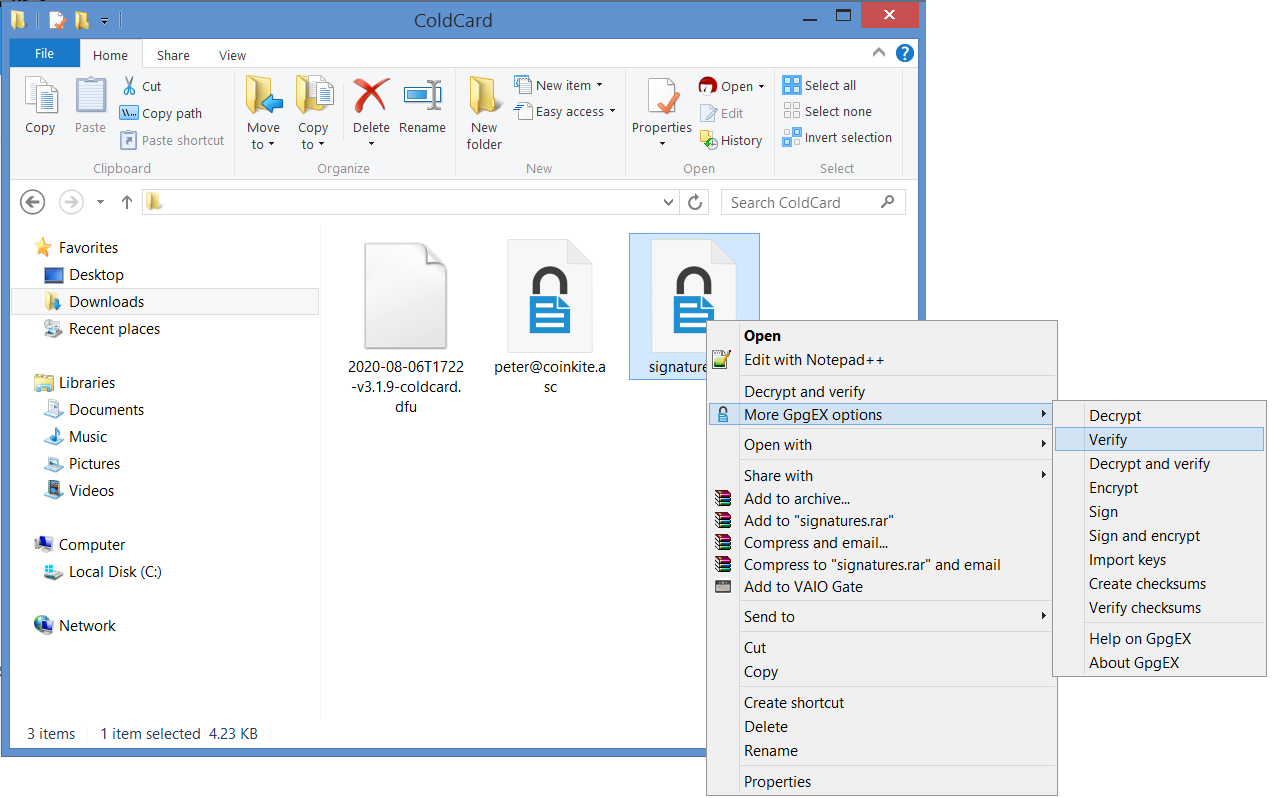1272x798 pixels.
Task: Click the Delete red X icon
Action: pyautogui.click(x=371, y=96)
